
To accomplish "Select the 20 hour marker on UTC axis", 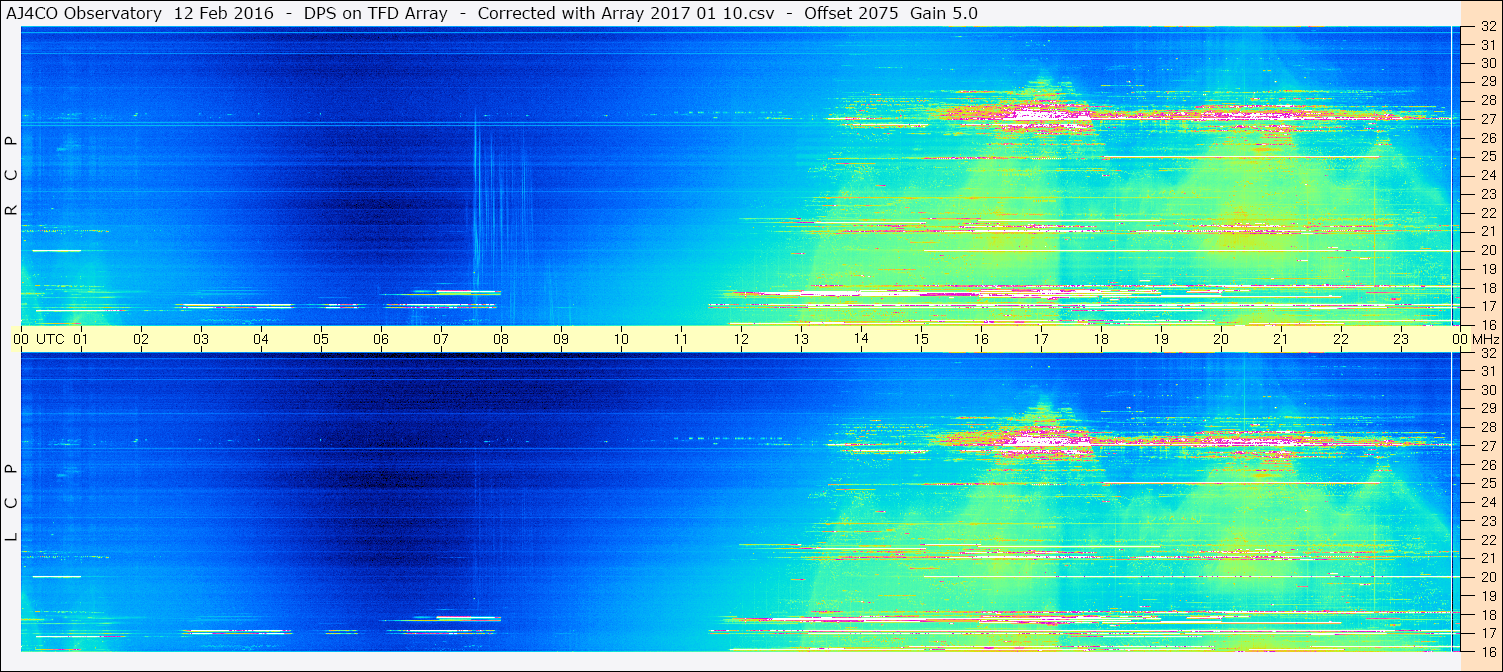I will (x=1221, y=339).
